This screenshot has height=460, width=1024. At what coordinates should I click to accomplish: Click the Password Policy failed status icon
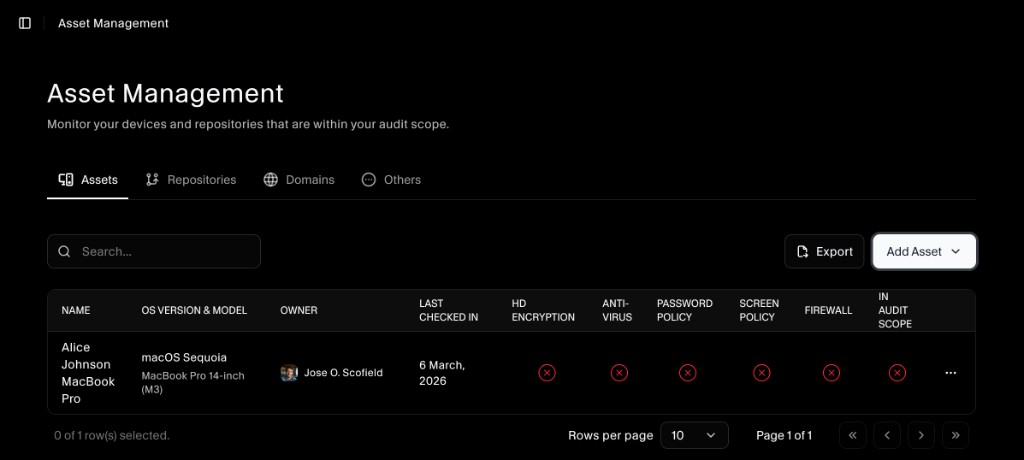[x=687, y=373]
